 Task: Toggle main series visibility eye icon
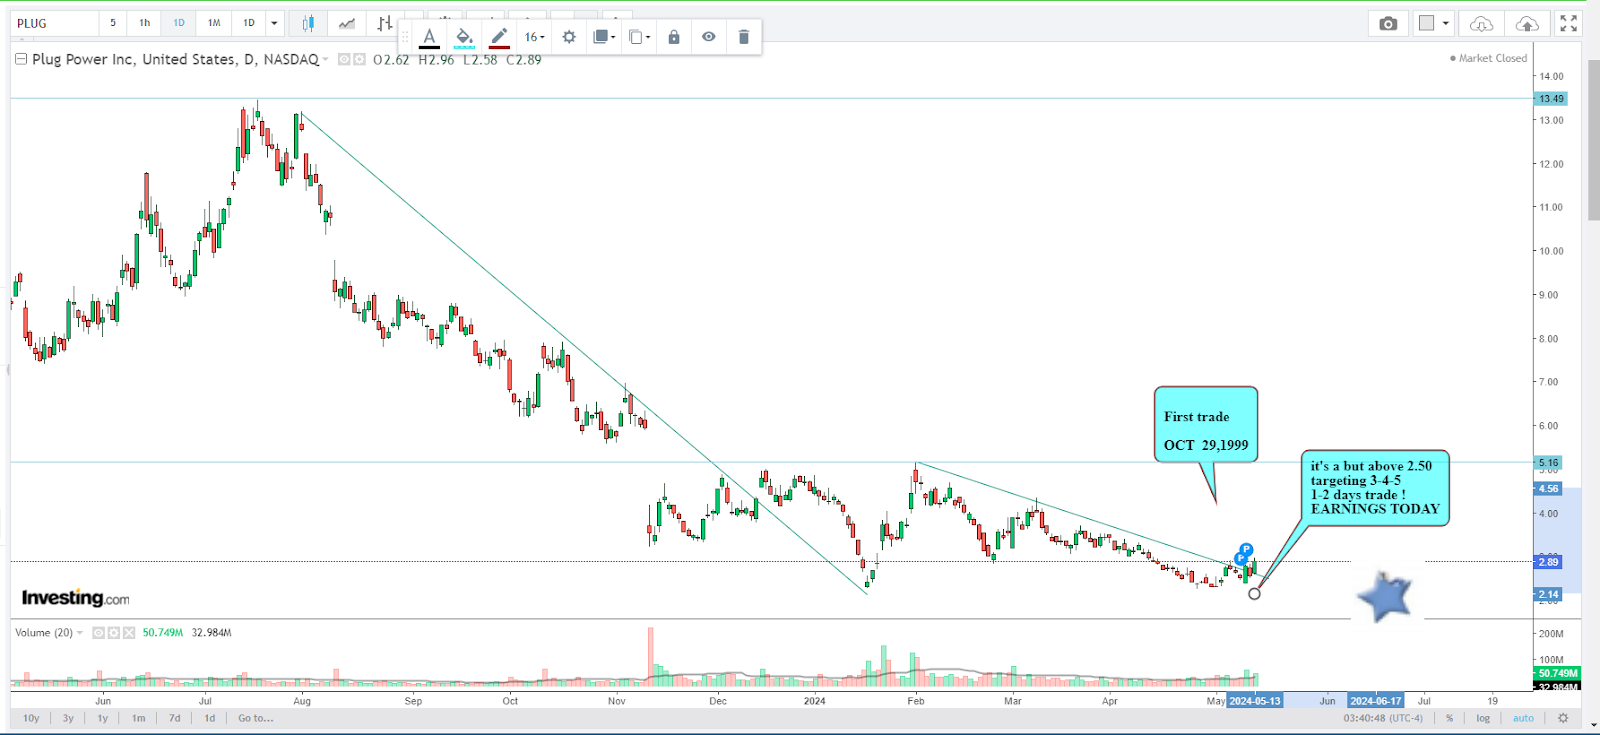point(343,60)
